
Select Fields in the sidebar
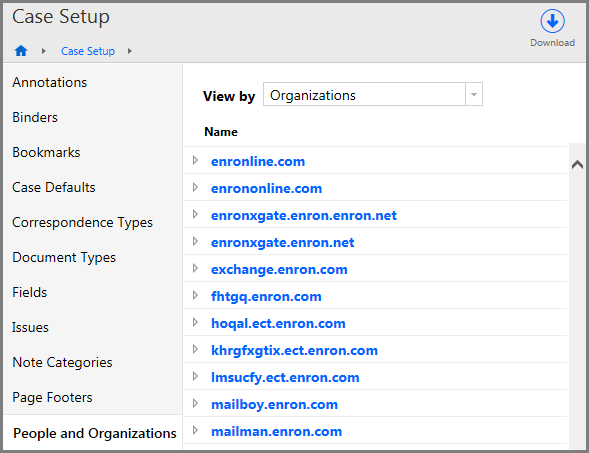(30, 292)
